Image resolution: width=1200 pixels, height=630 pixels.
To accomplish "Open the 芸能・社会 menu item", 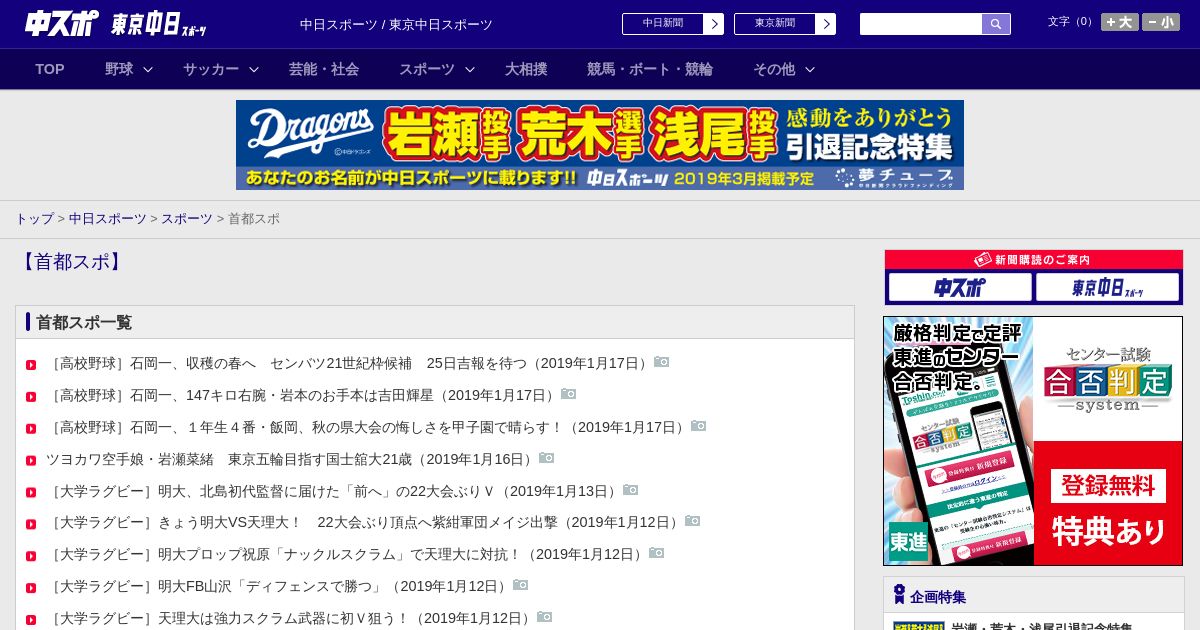I will (324, 69).
